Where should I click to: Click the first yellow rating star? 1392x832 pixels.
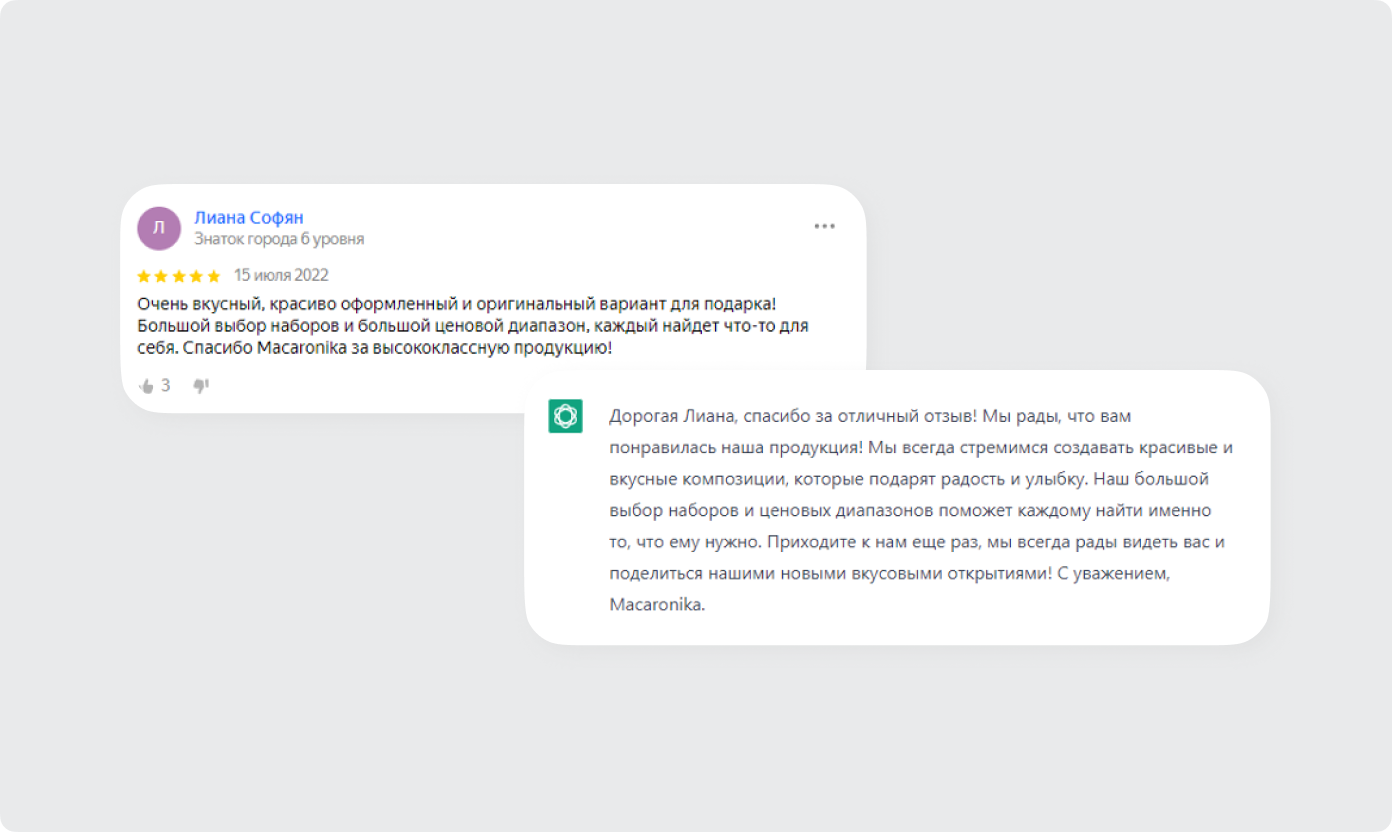click(x=144, y=276)
